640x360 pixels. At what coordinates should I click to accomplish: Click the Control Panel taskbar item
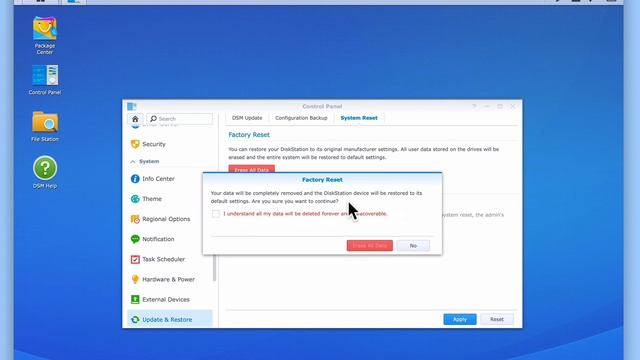click(x=74, y=2)
